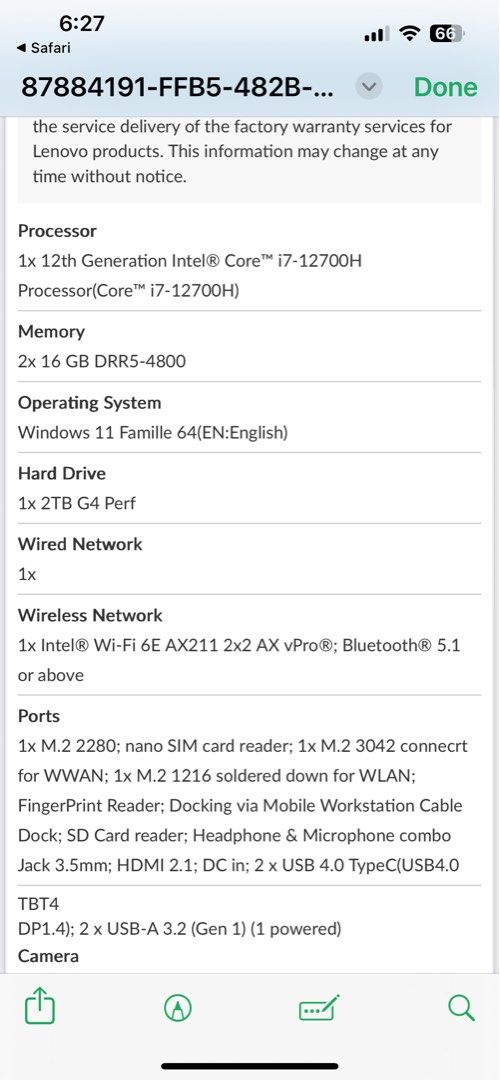The image size is (500, 1080).
Task: Tap the Wi-Fi status icon
Action: click(x=411, y=33)
